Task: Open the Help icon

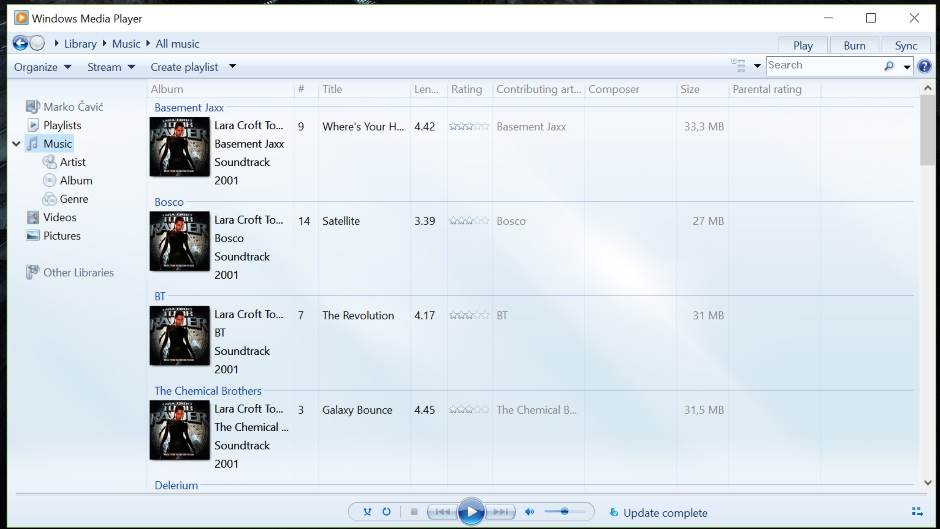Action: [x=925, y=66]
